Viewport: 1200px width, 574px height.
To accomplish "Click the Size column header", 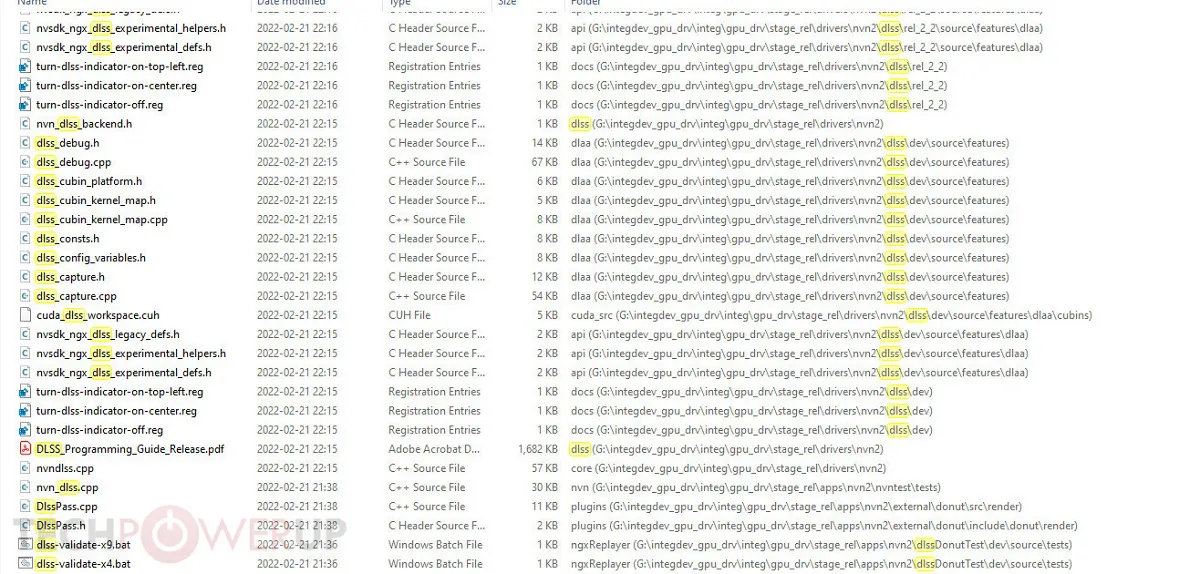I will [508, 3].
